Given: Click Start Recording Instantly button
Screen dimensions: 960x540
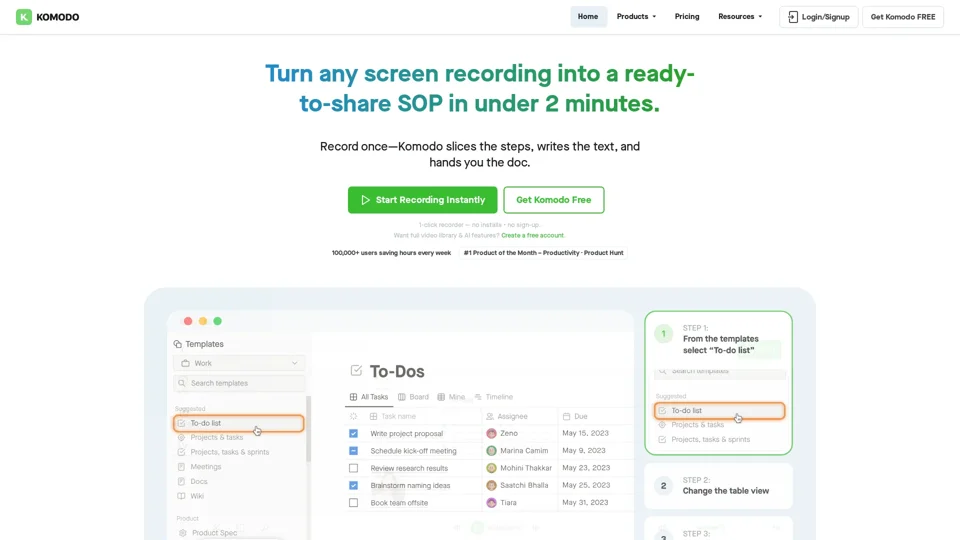Looking at the screenshot, I should 422,200.
